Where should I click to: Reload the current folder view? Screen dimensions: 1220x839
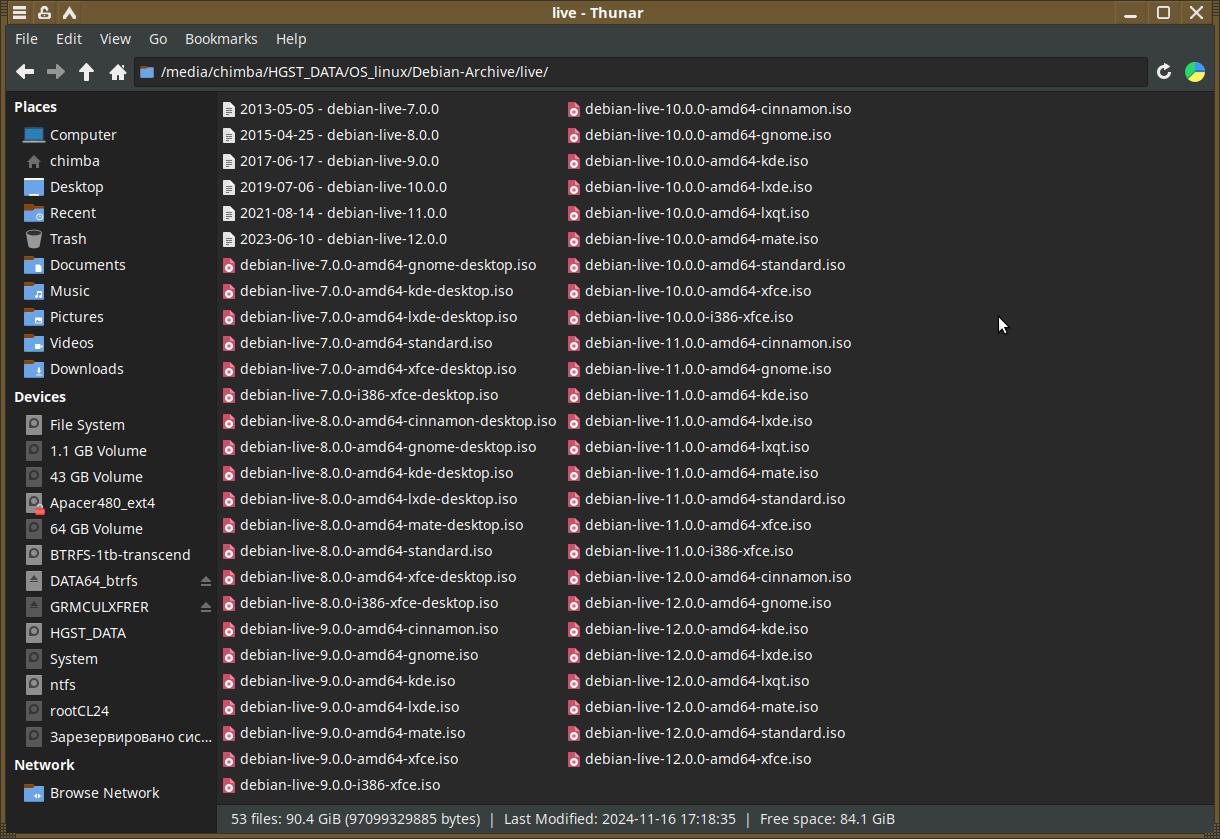[x=1164, y=72]
